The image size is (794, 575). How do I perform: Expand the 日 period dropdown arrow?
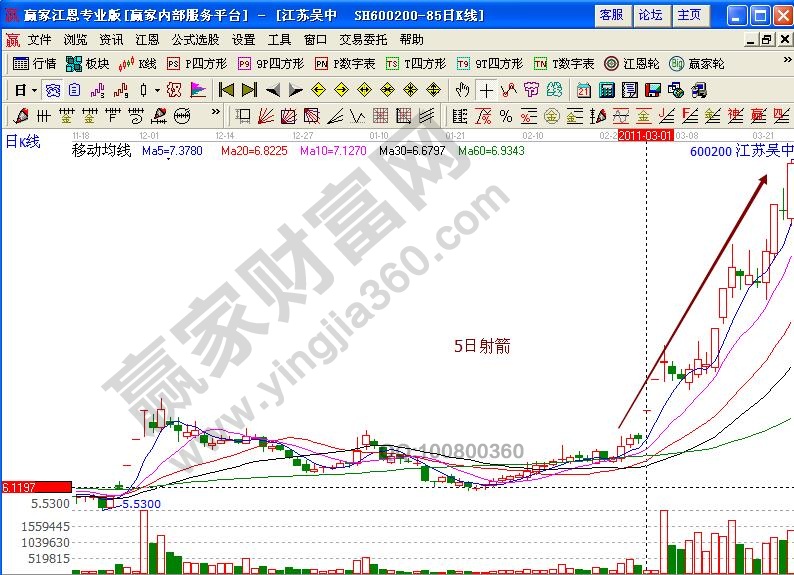pyautogui.click(x=33, y=89)
